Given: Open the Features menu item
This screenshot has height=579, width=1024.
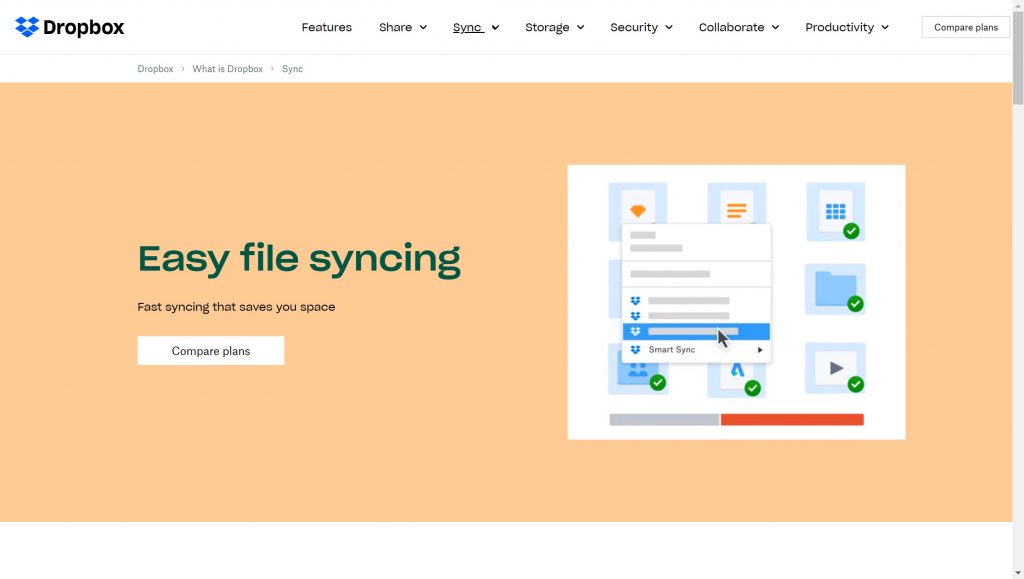Looking at the screenshot, I should pyautogui.click(x=327, y=27).
